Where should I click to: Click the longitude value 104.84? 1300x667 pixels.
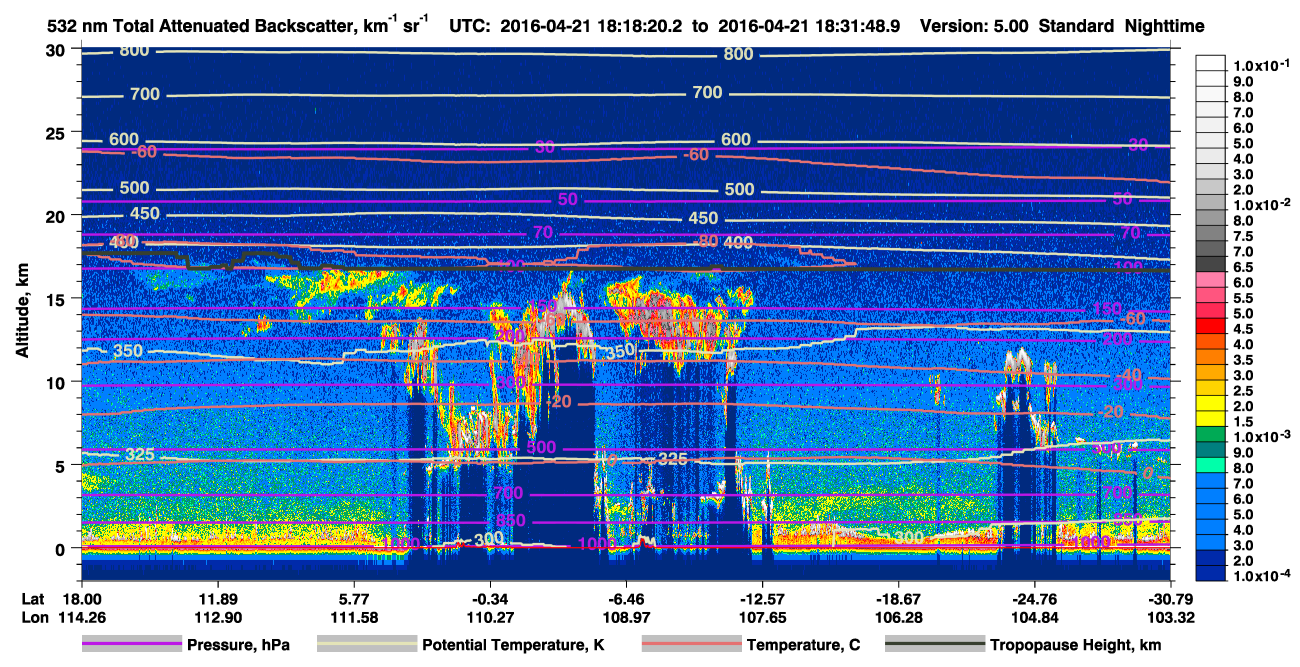1035,617
